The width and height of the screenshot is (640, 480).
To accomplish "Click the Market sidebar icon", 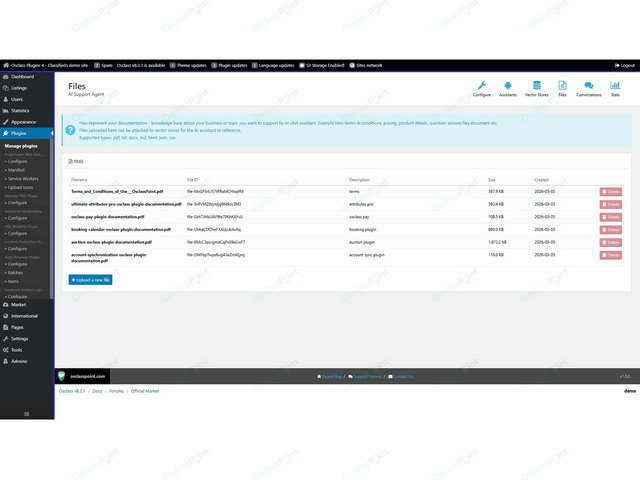I will point(6,304).
